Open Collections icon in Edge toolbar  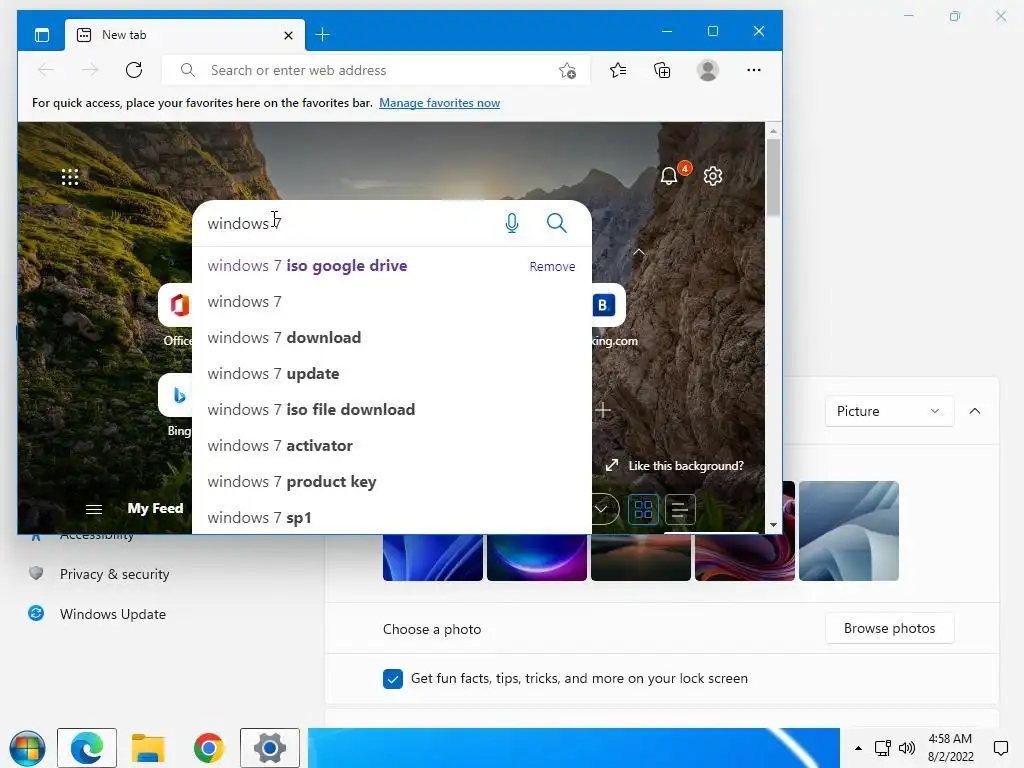[x=662, y=70]
